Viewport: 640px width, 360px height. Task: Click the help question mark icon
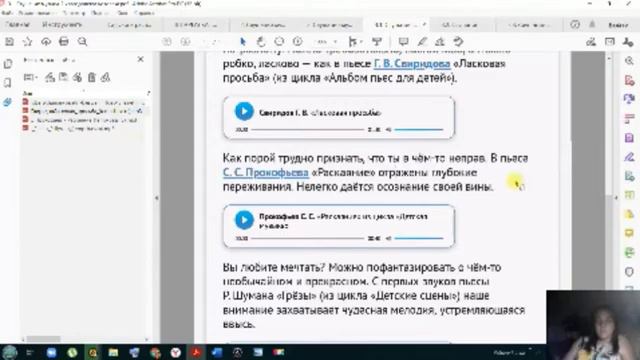click(x=575, y=25)
